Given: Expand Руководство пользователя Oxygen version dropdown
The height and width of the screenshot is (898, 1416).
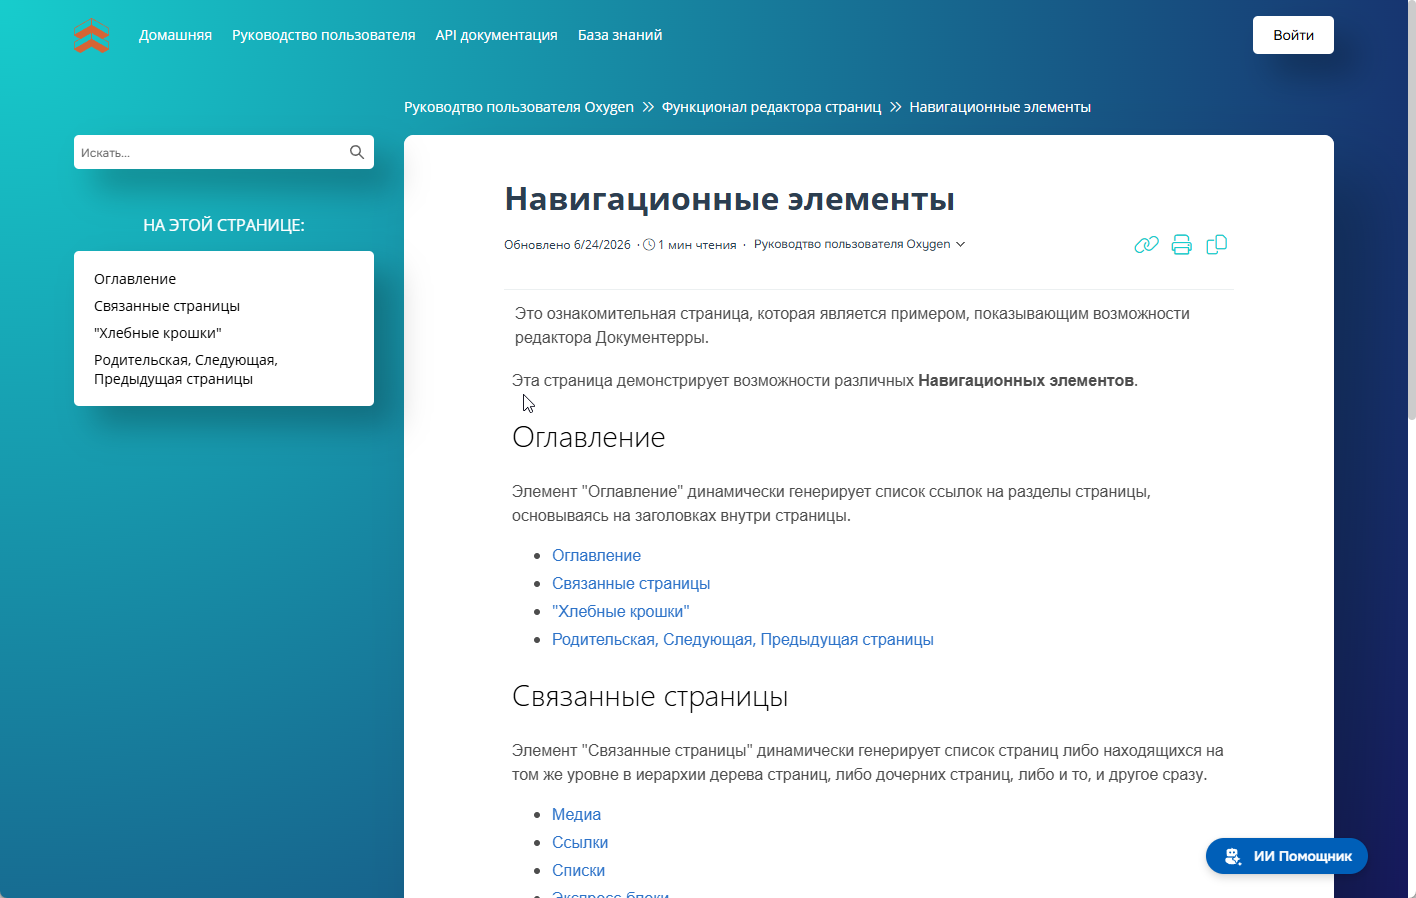Looking at the screenshot, I should click(x=859, y=244).
